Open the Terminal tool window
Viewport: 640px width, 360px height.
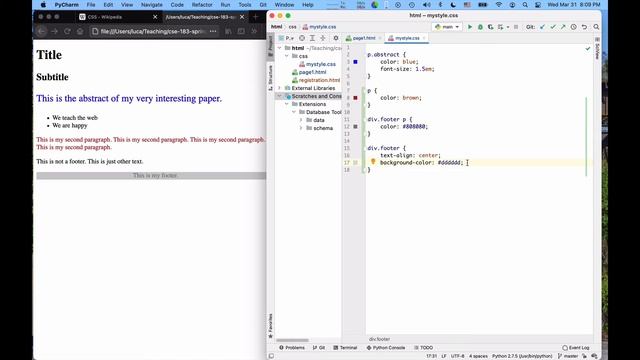(x=345, y=348)
